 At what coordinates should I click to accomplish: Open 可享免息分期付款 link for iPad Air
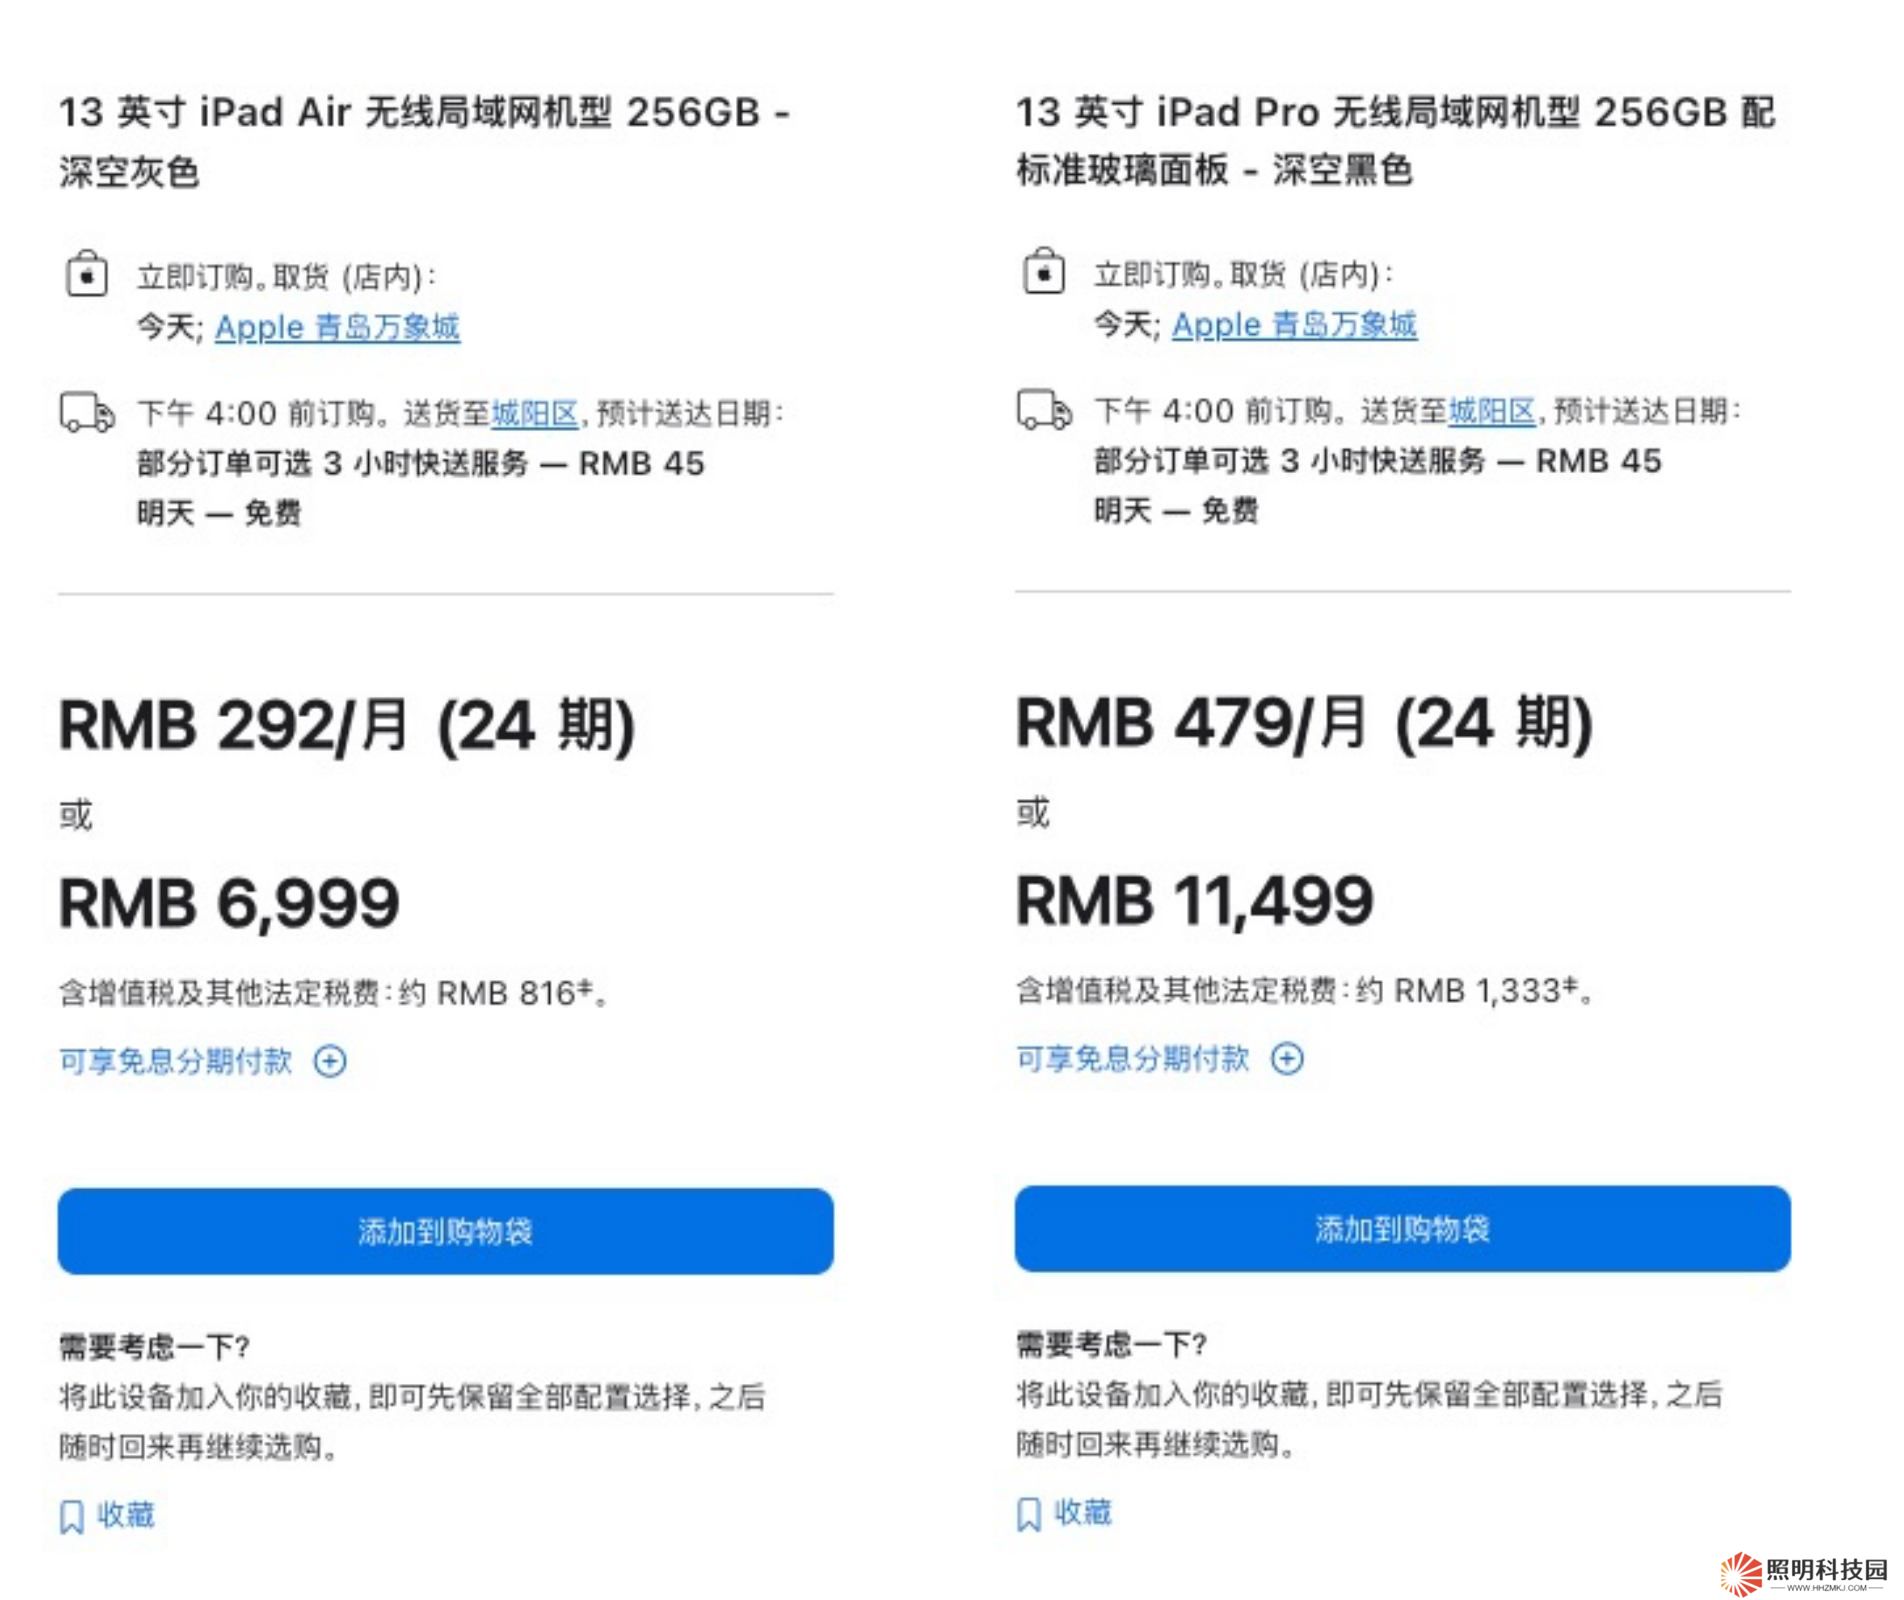[176, 1061]
